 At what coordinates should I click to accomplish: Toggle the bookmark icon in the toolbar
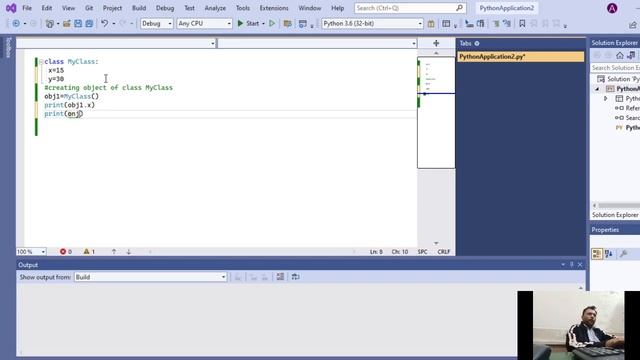pos(522,24)
